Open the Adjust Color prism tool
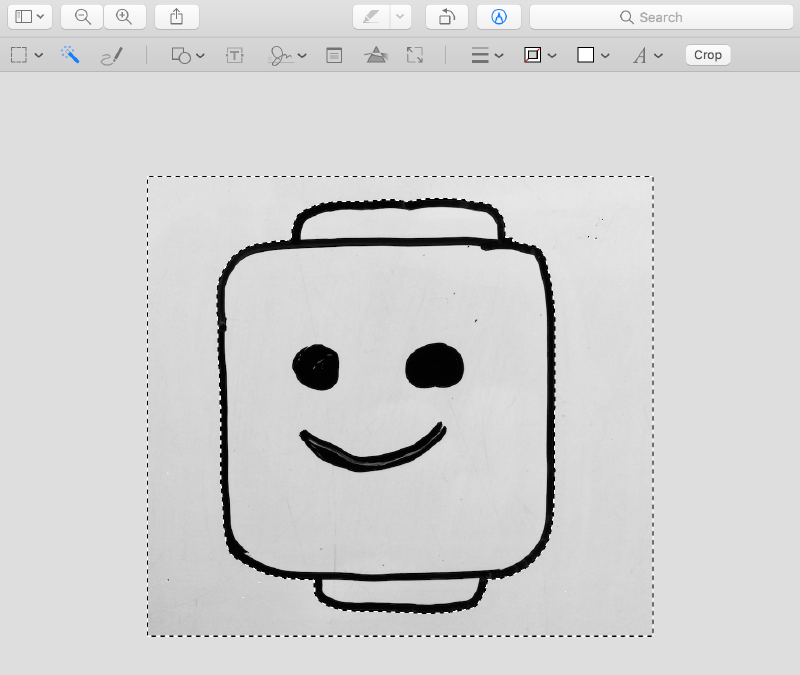 click(x=376, y=56)
